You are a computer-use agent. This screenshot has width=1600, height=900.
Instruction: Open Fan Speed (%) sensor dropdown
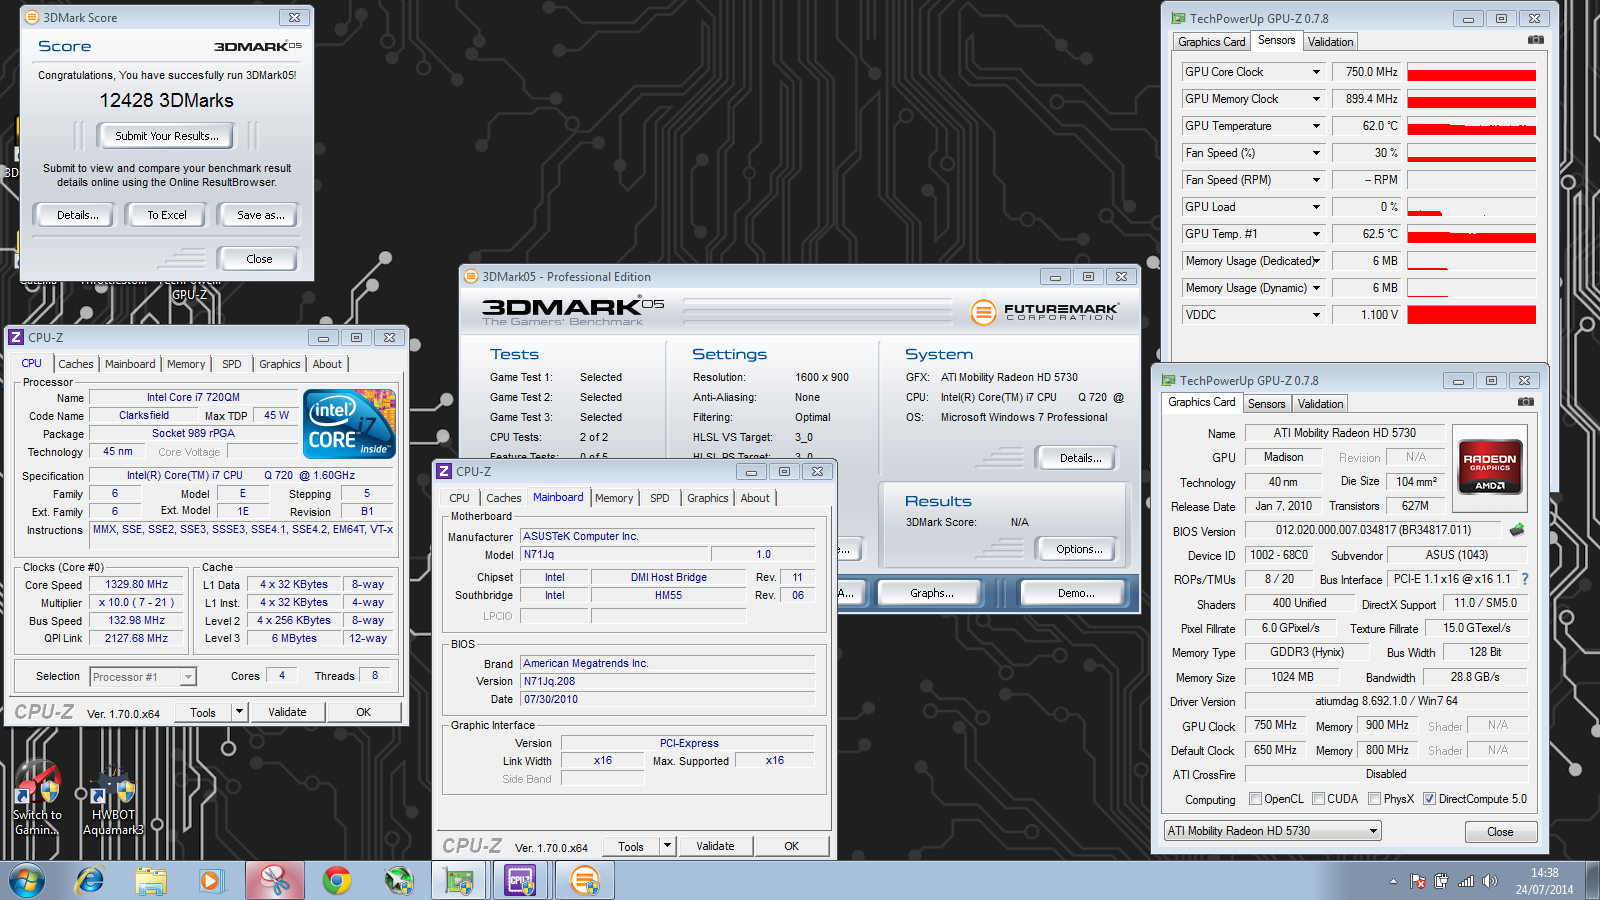tap(1316, 153)
